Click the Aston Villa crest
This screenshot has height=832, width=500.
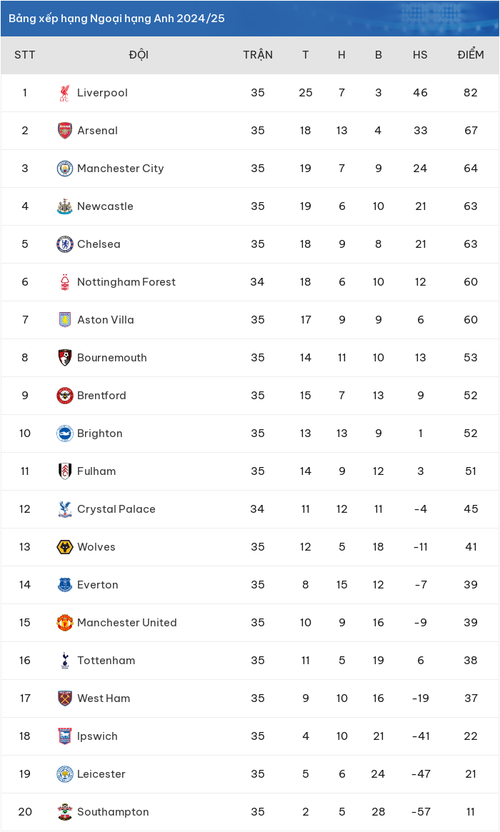click(x=65, y=320)
